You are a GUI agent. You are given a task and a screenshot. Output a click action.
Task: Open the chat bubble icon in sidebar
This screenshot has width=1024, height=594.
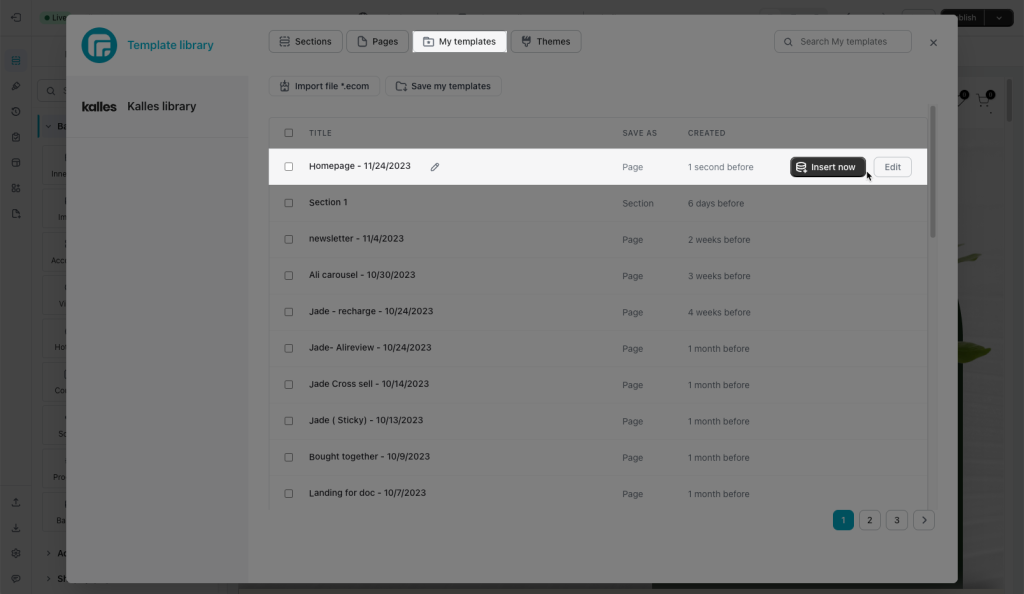pyautogui.click(x=16, y=578)
